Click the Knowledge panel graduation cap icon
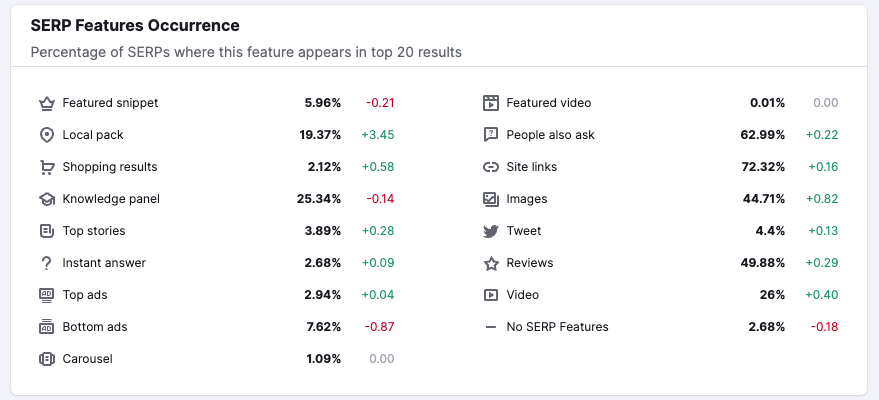 point(46,199)
